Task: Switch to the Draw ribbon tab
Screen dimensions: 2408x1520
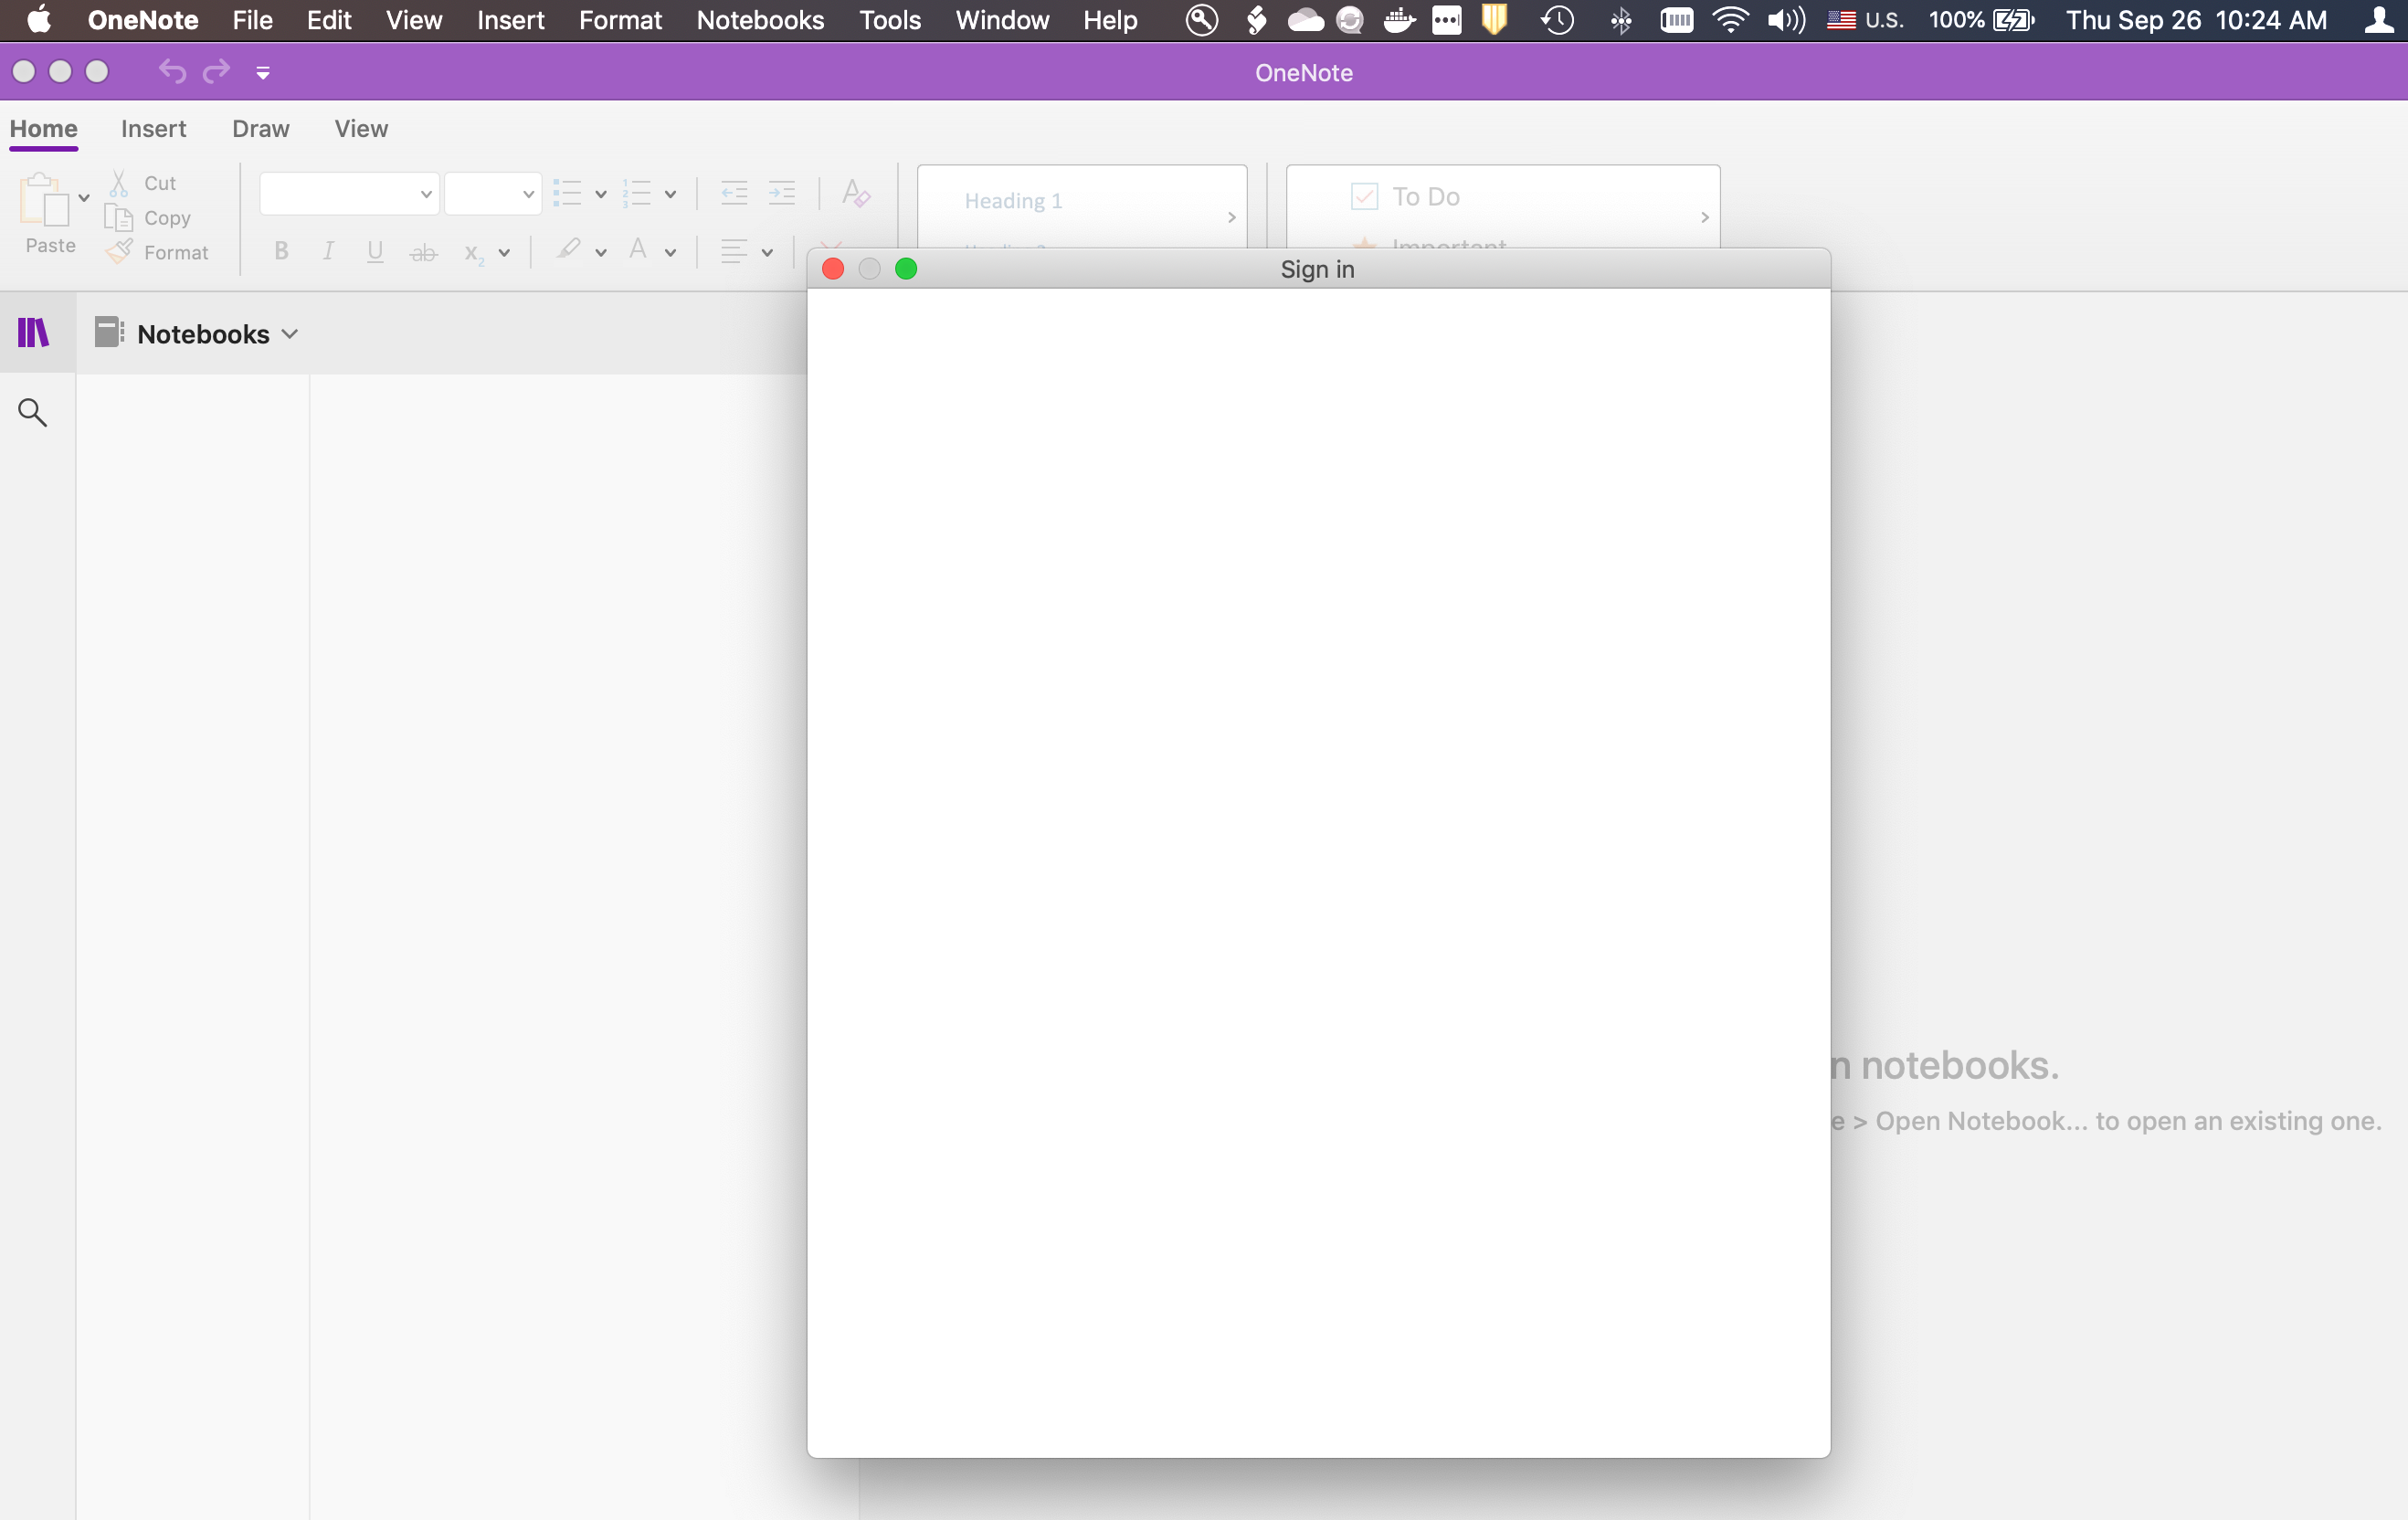Action: click(260, 129)
